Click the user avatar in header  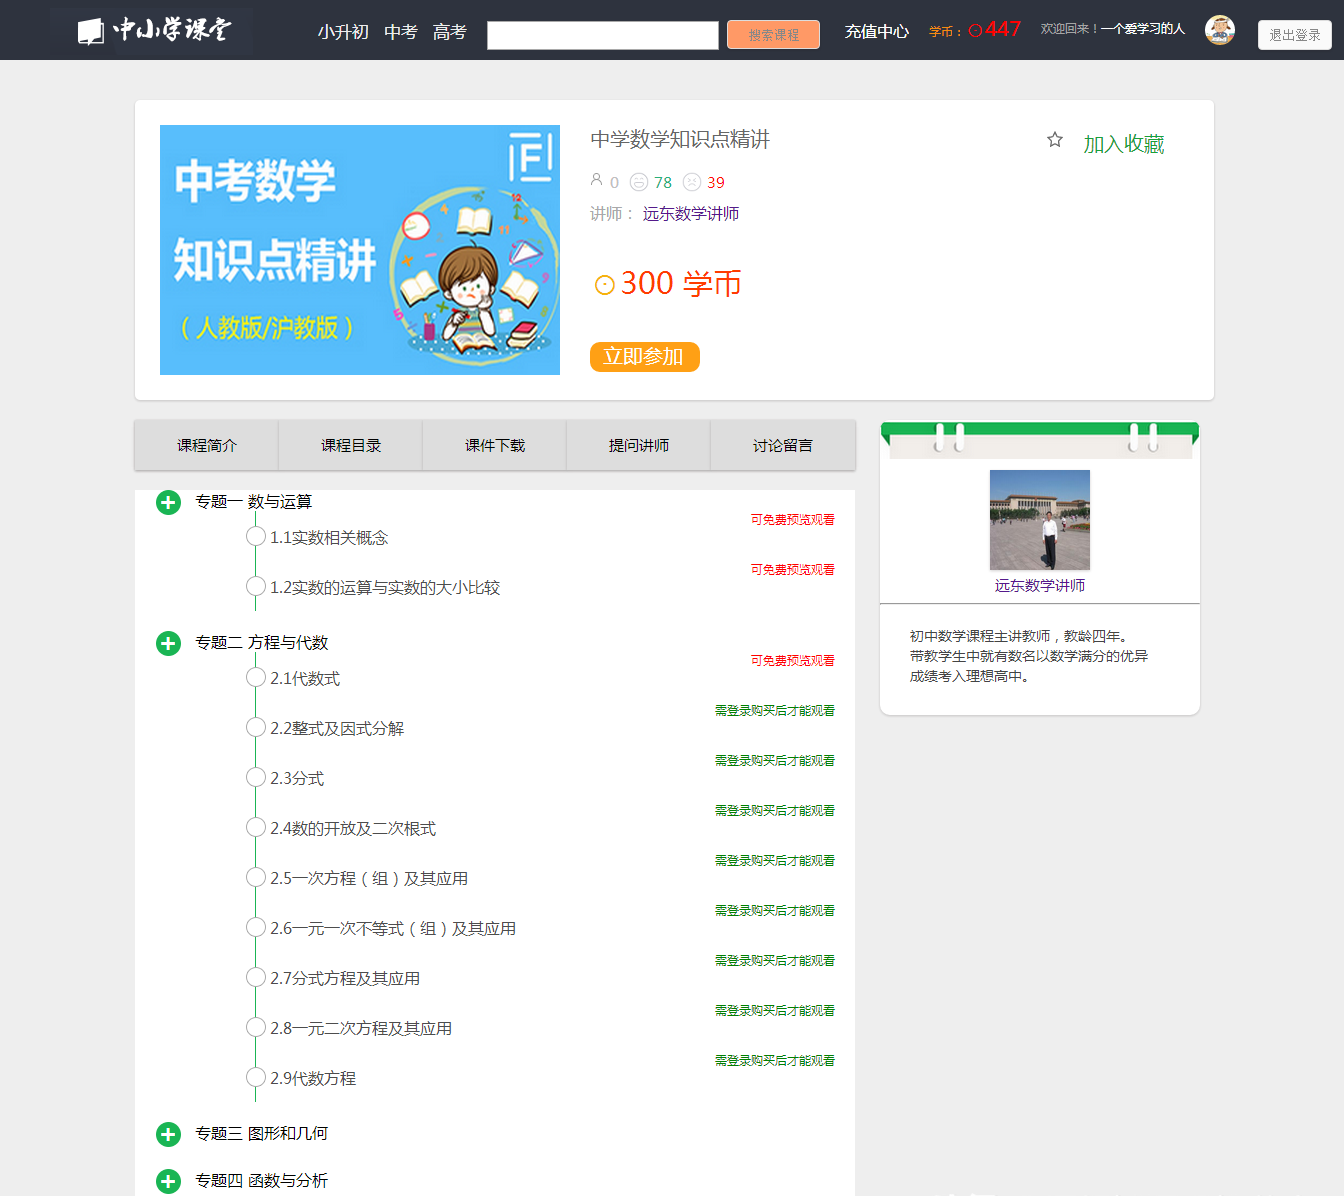pos(1220,30)
